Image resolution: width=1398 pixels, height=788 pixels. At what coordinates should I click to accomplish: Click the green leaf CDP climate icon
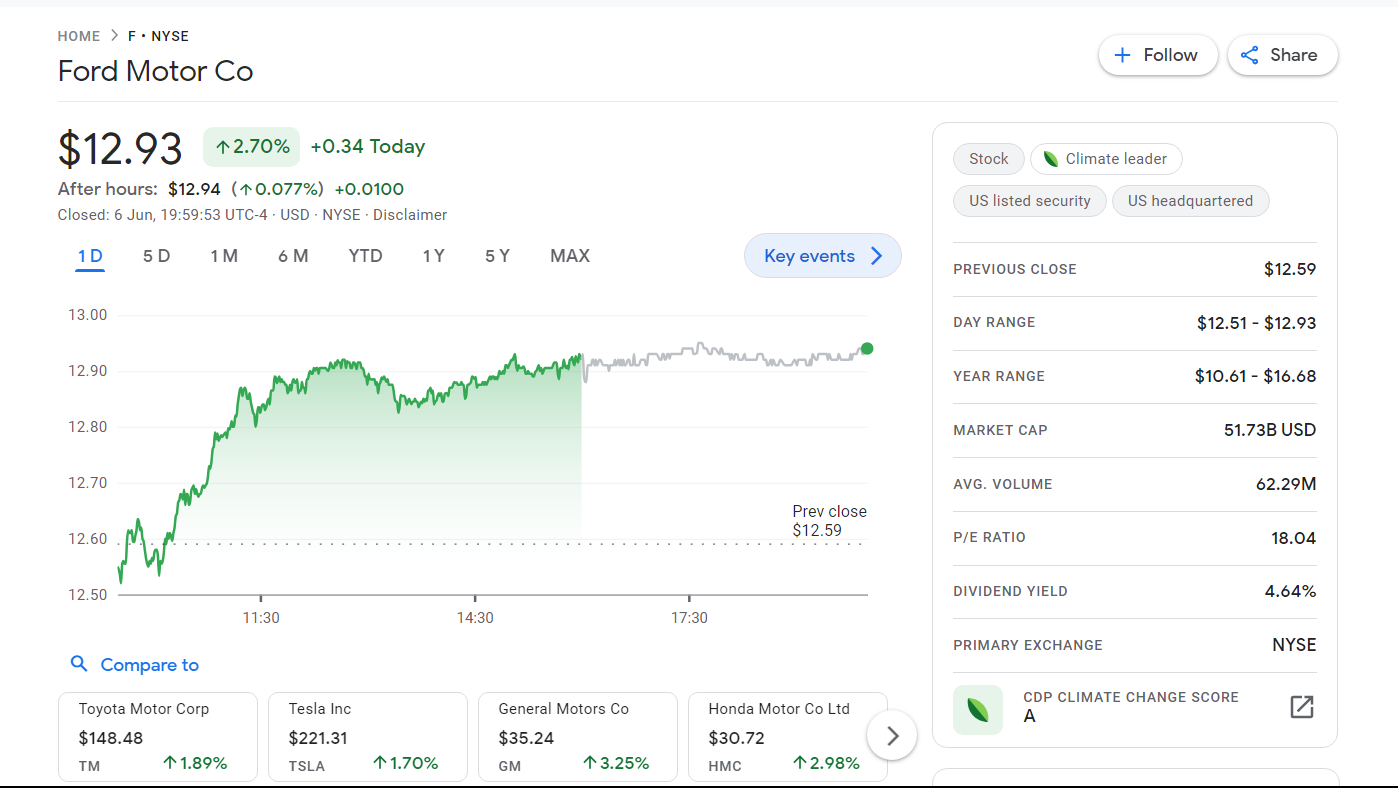(x=978, y=710)
